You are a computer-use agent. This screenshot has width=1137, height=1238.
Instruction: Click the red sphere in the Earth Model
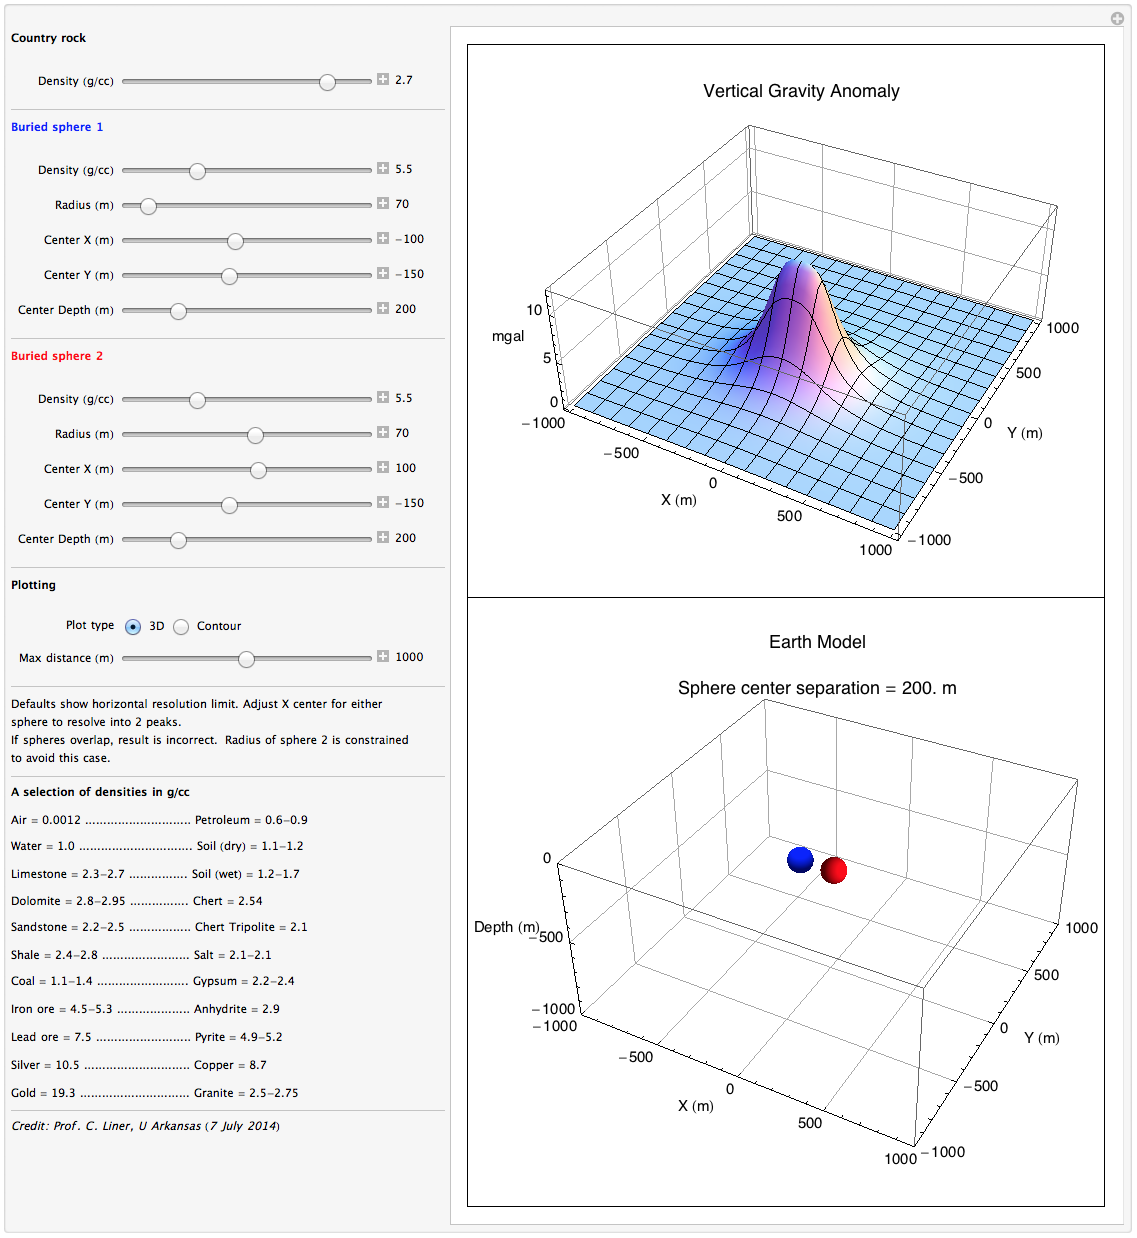click(834, 871)
